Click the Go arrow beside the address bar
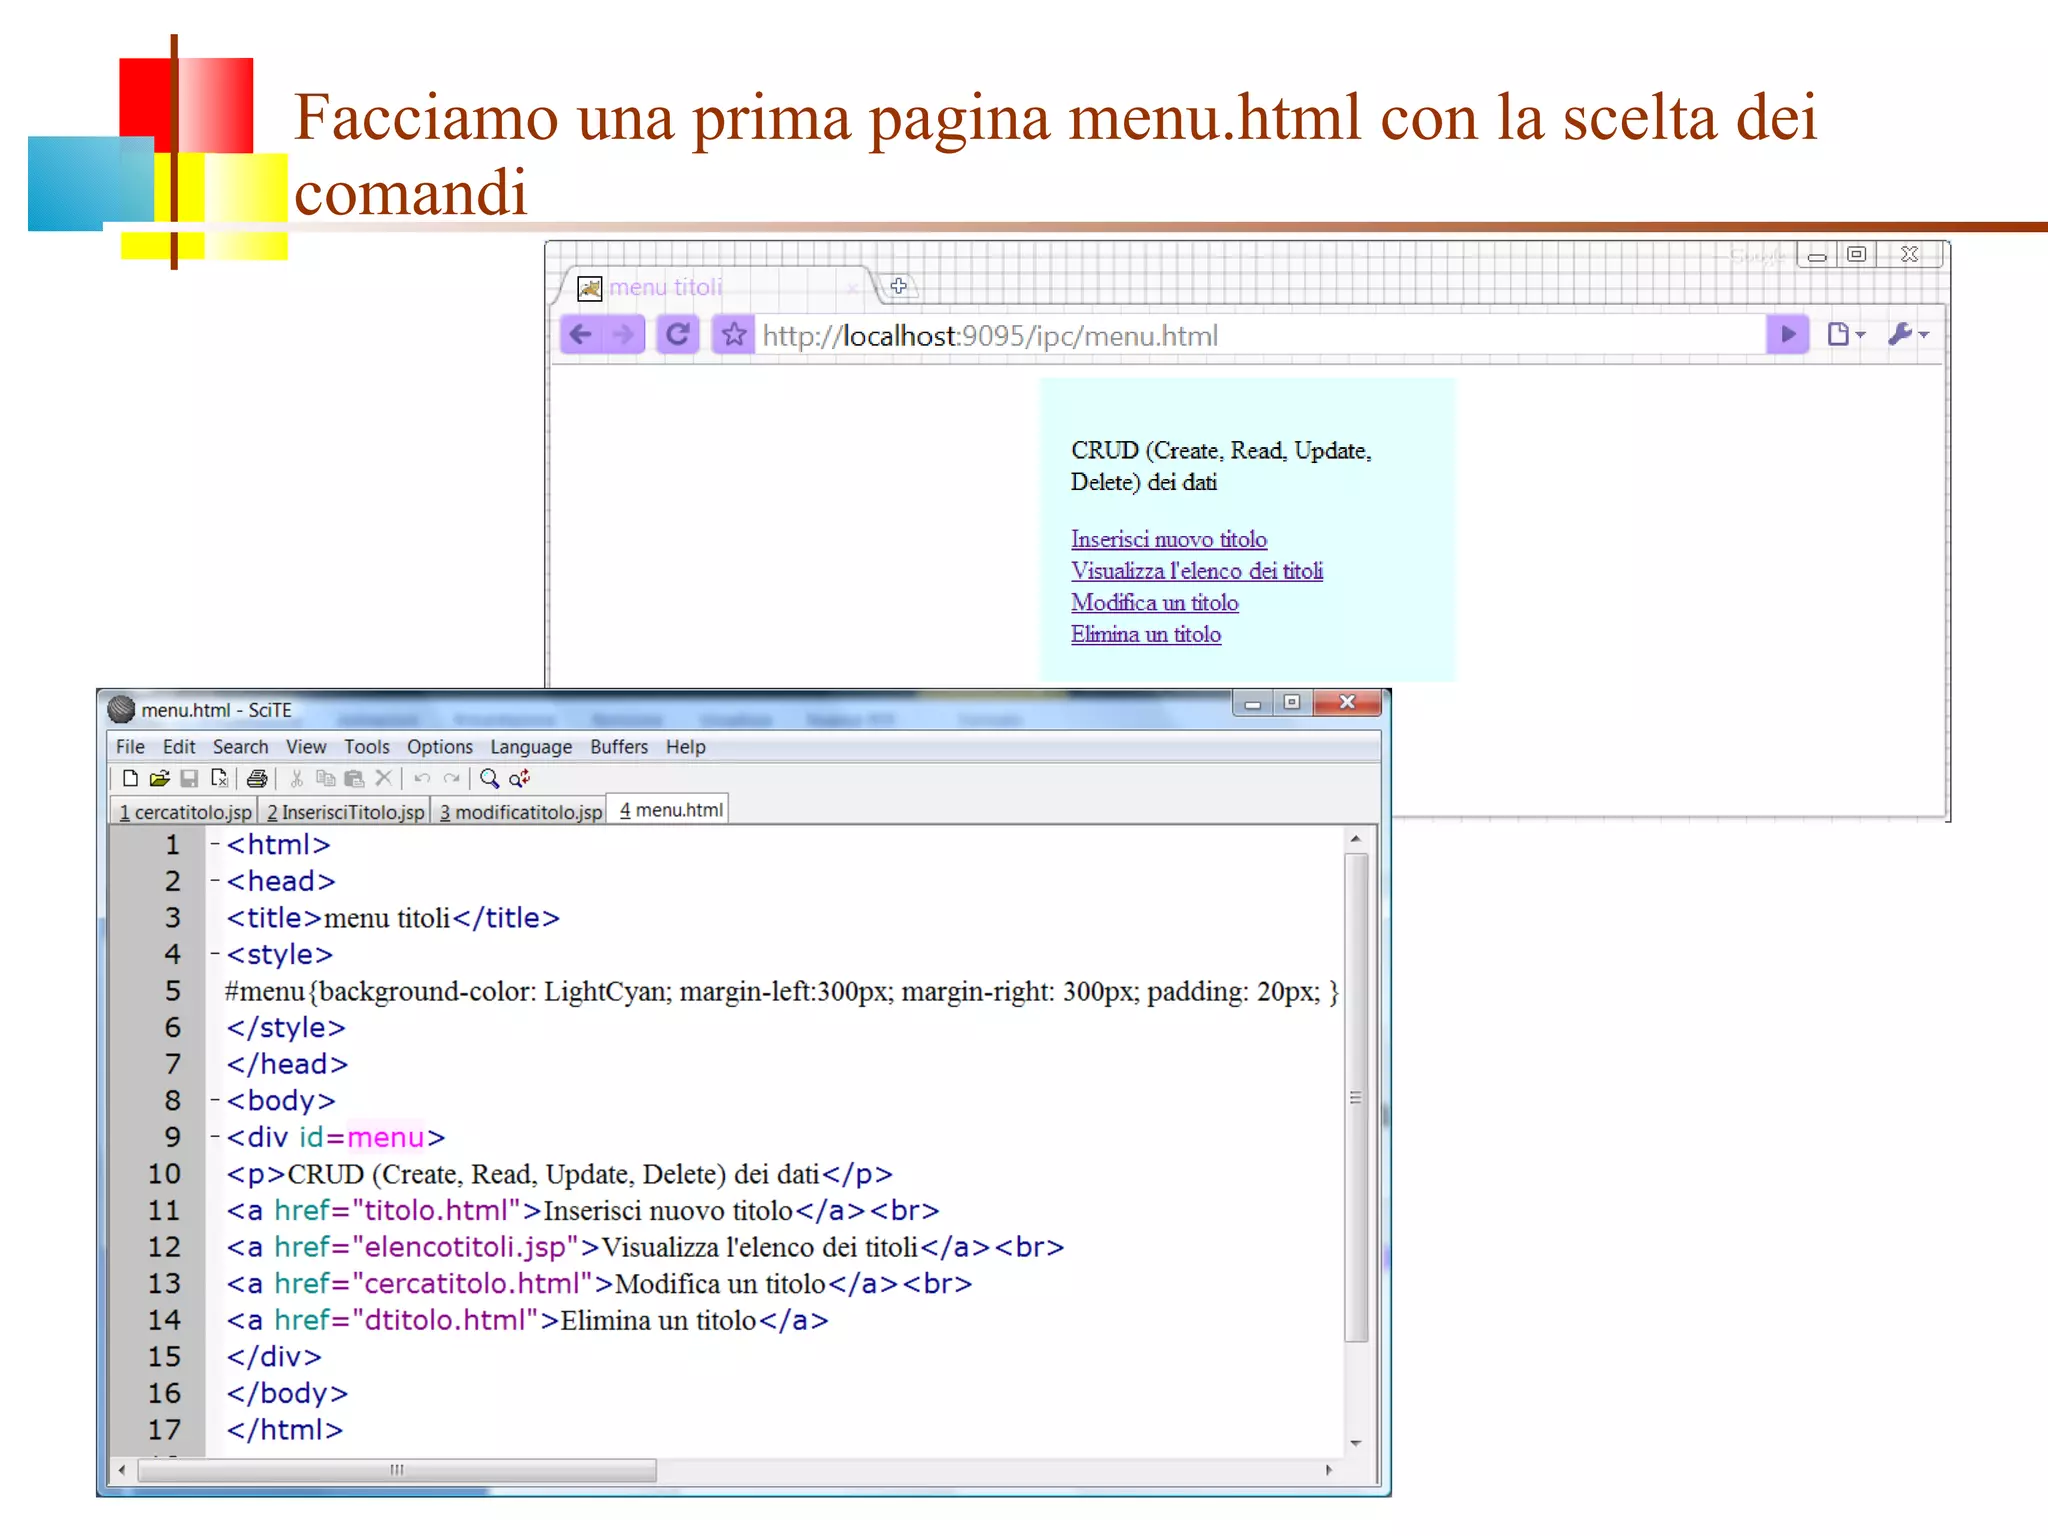Screen dimensions: 2048x1536 (1788, 334)
